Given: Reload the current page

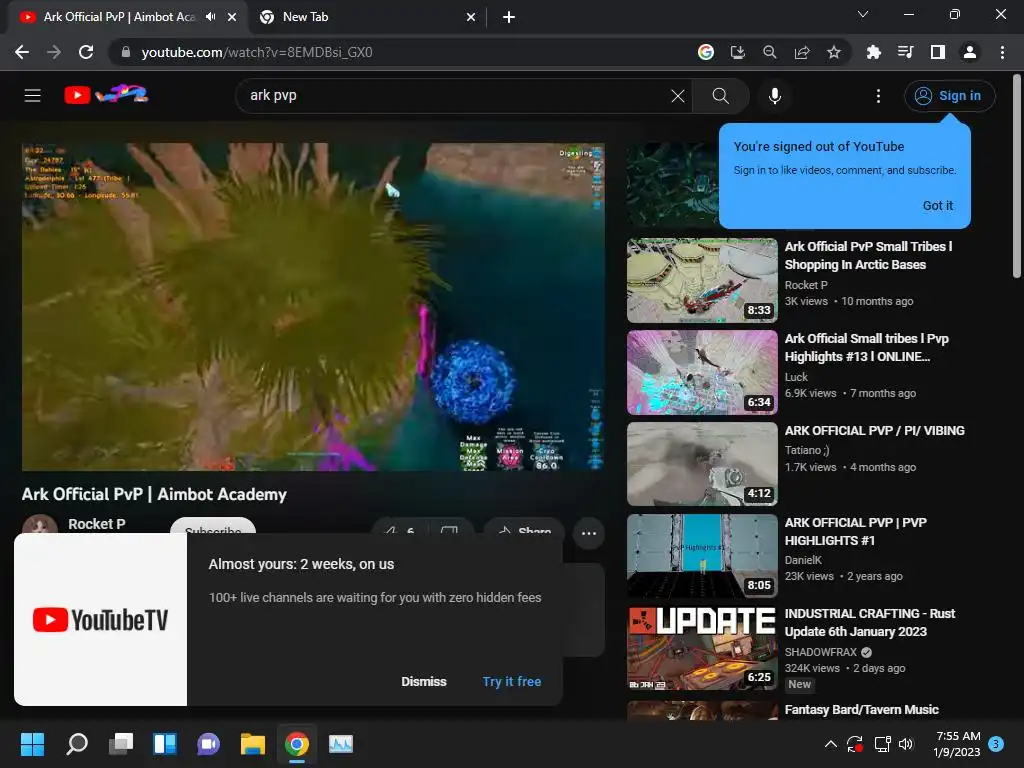Looking at the screenshot, I should click(x=86, y=52).
